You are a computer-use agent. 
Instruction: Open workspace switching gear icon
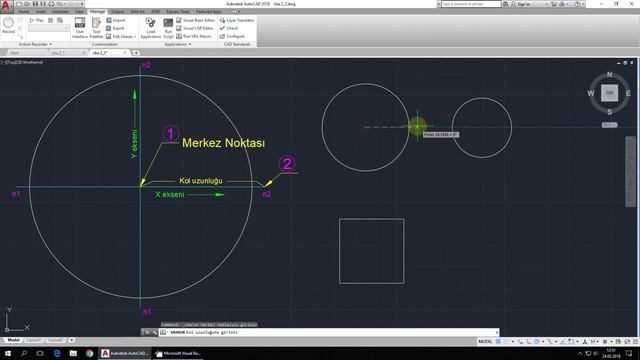pos(605,341)
